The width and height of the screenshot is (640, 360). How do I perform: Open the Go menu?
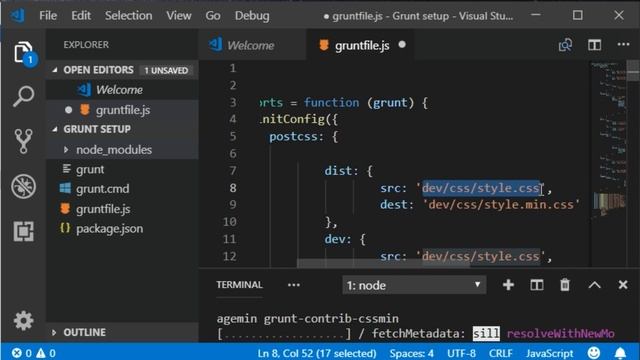pos(213,16)
